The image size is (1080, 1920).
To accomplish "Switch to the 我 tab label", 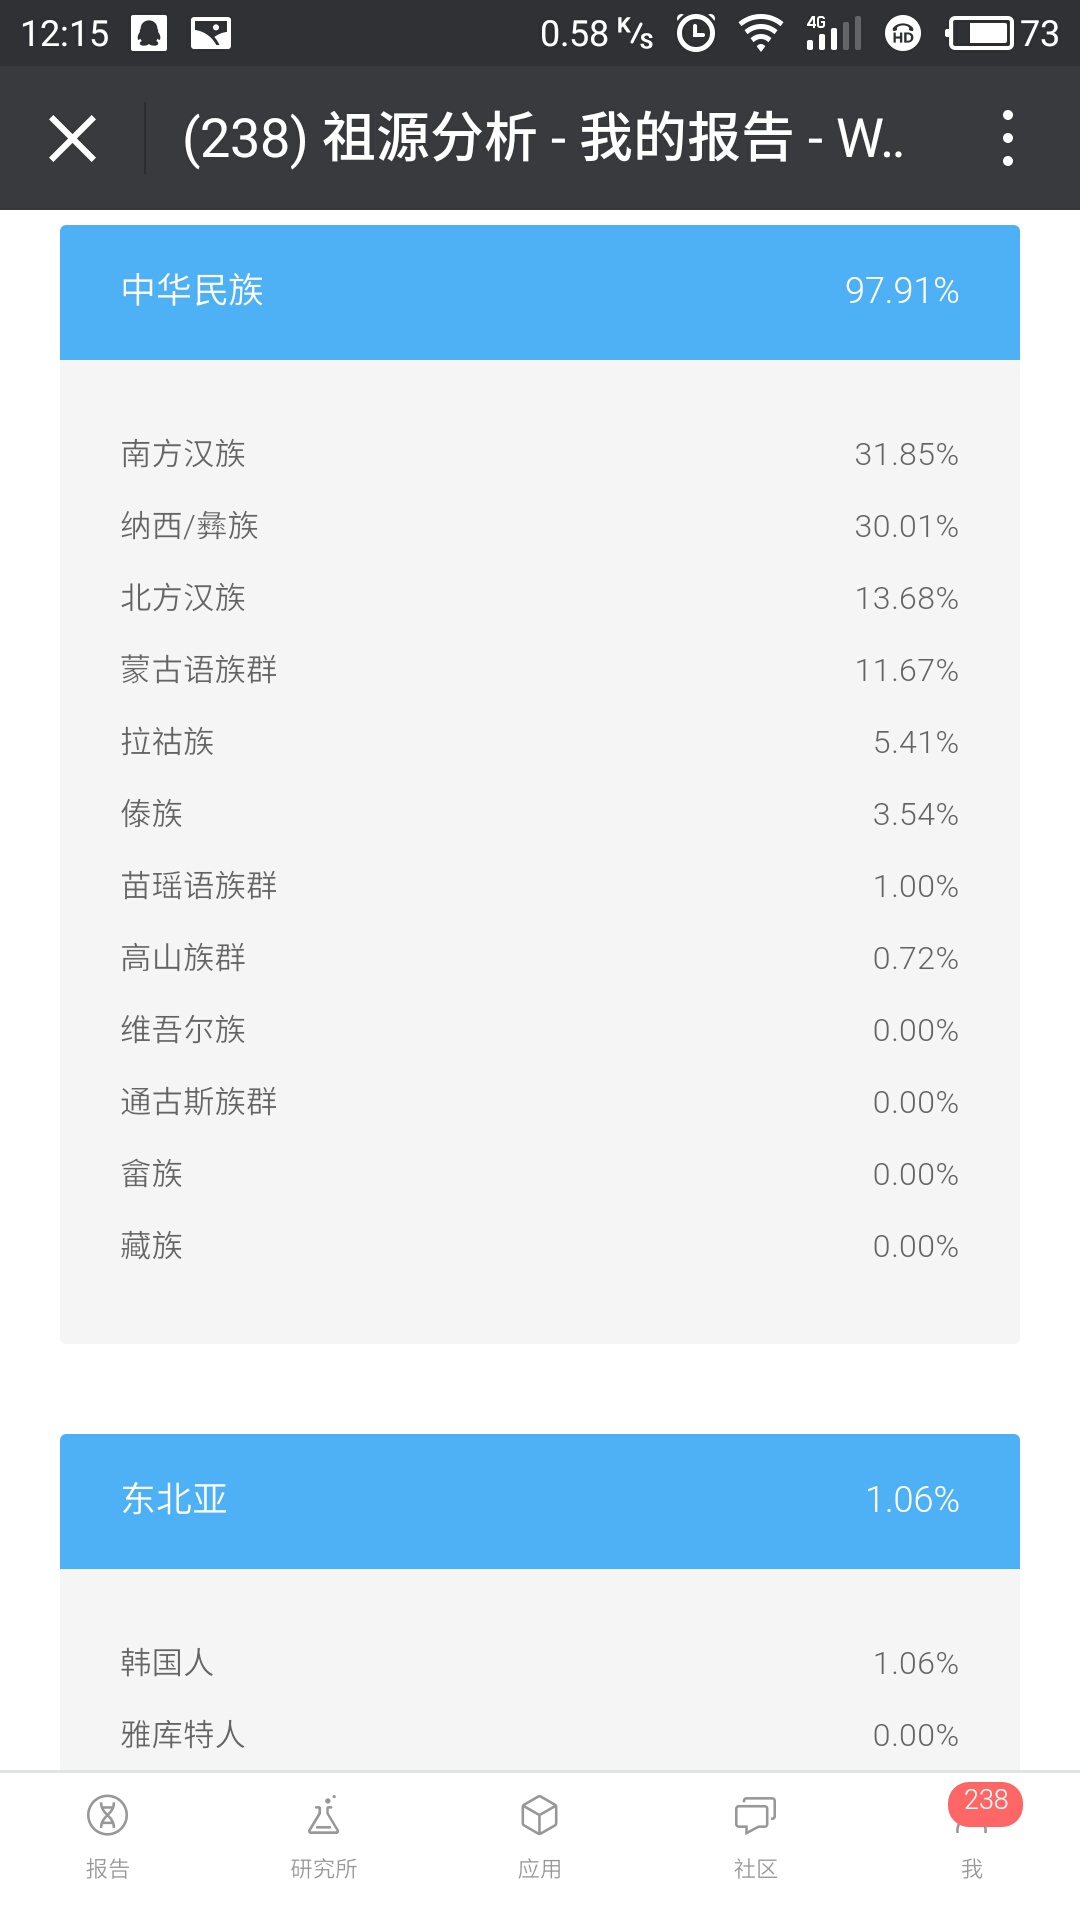I will pyautogui.click(x=972, y=1868).
